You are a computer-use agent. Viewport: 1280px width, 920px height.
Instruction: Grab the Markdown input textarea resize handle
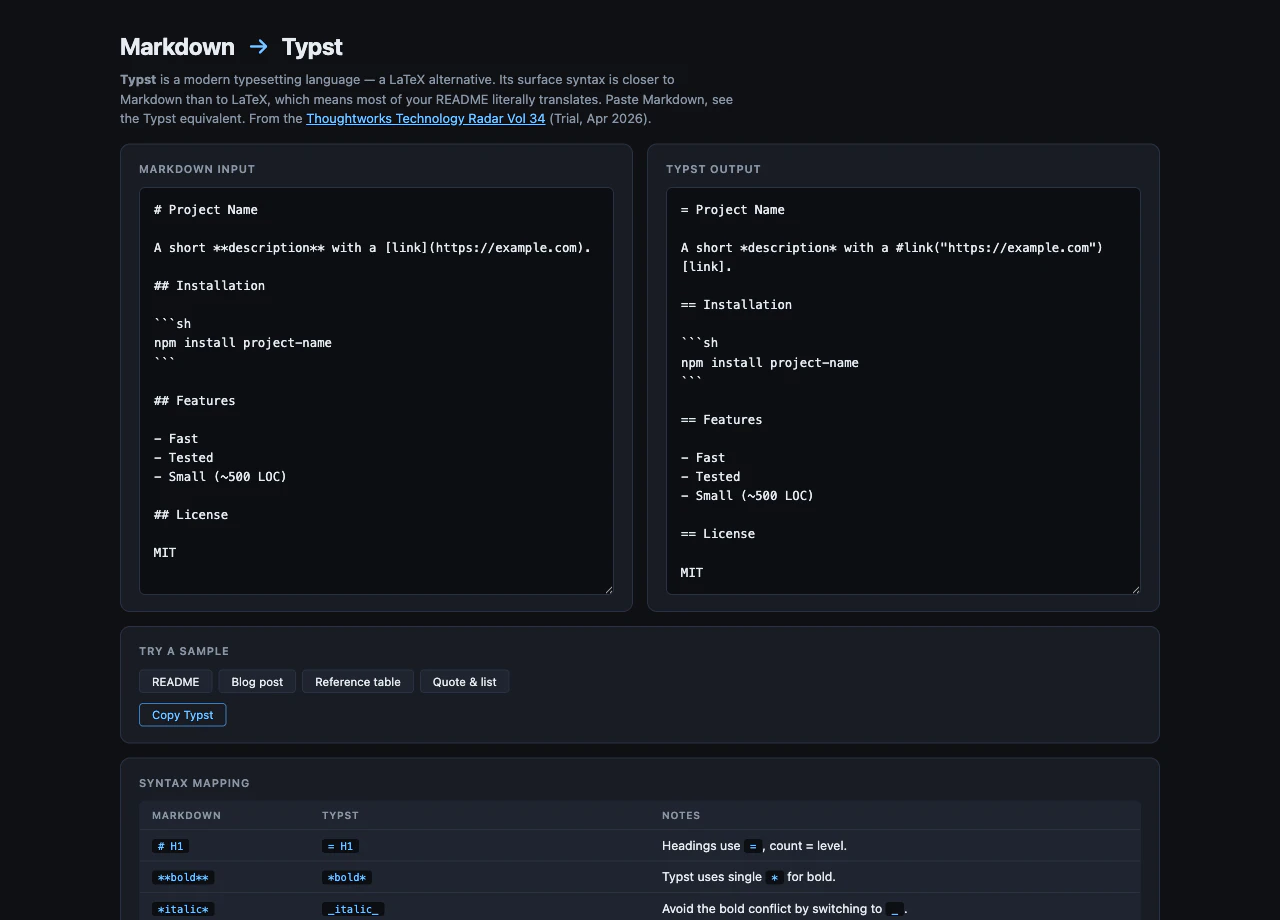coord(608,589)
